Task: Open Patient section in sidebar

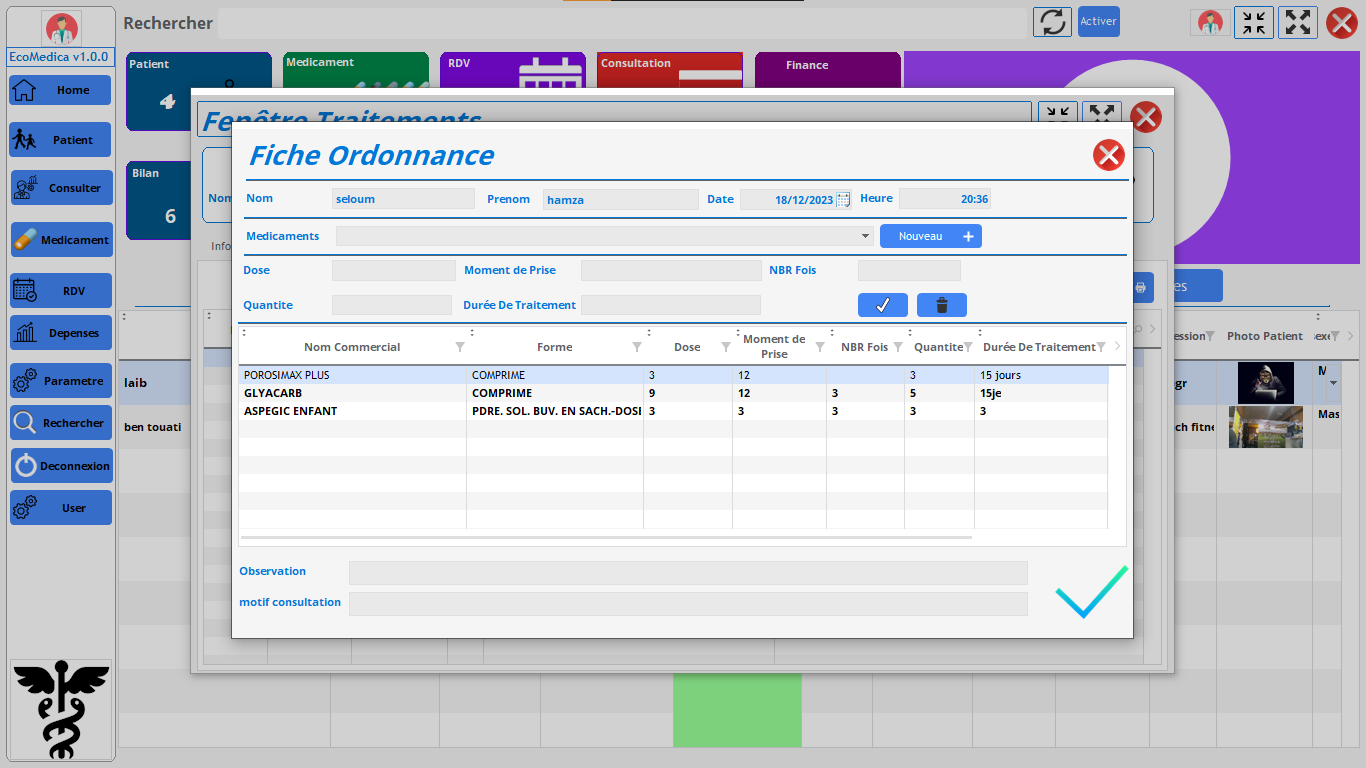Action: [60, 140]
